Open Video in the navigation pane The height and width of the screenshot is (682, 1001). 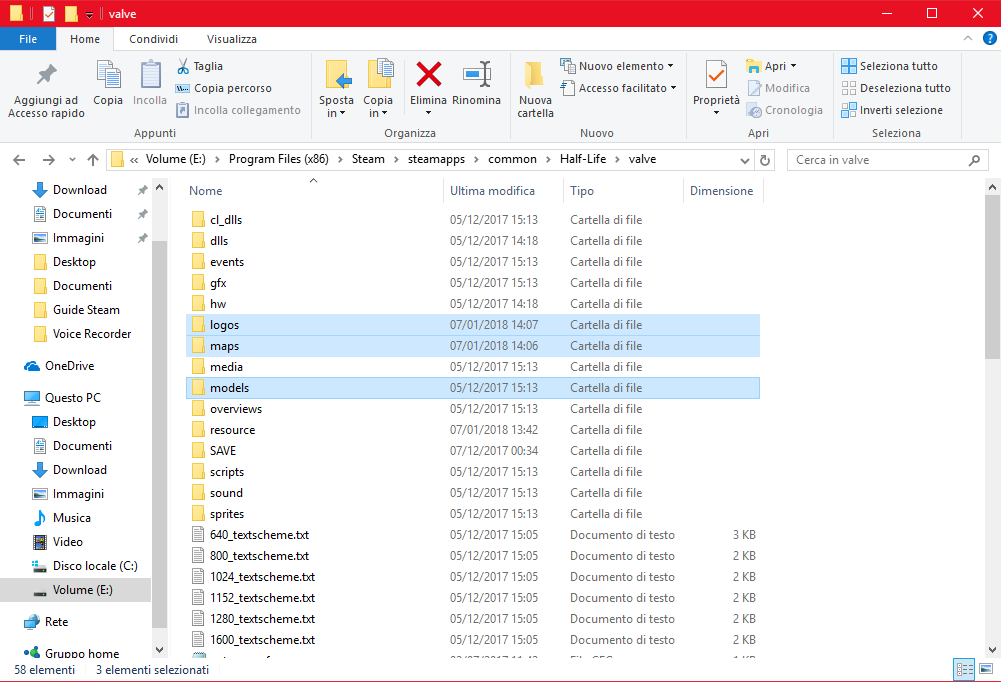(68, 542)
